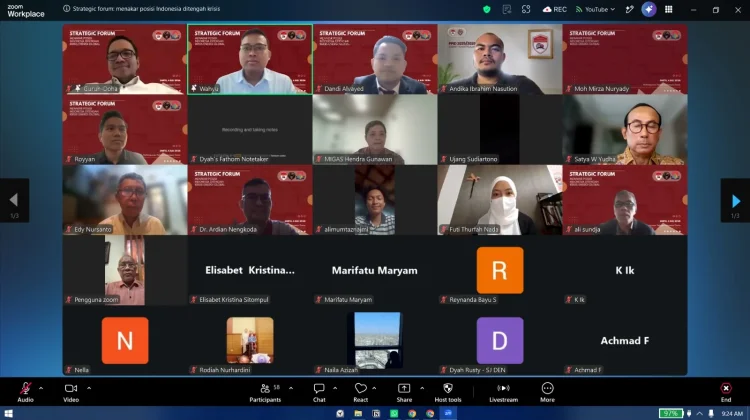Select Moh Mirza Nuryady's tile

pyautogui.click(x=625, y=59)
